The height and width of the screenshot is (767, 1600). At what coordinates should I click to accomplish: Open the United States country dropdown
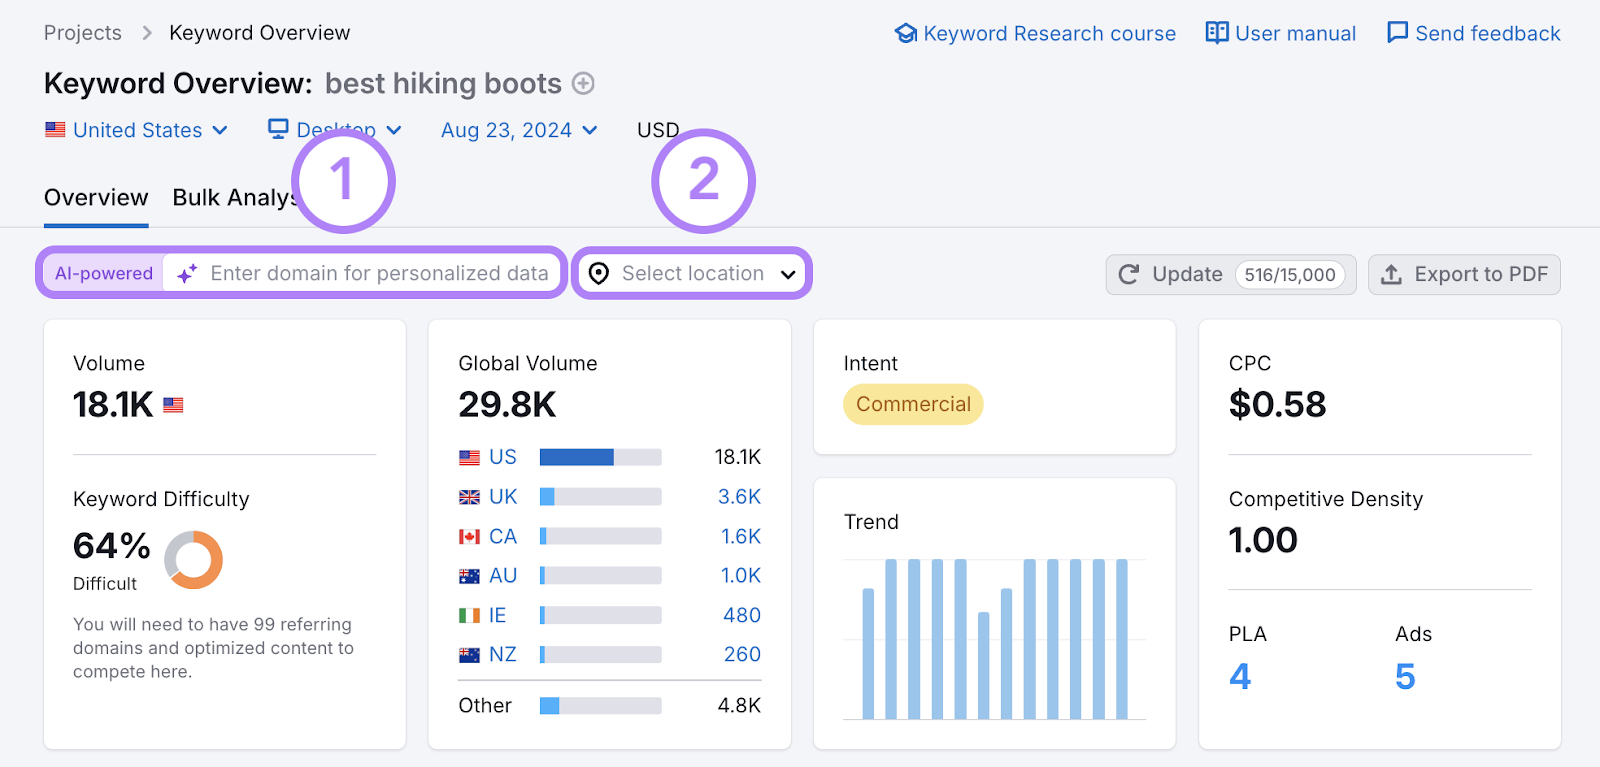(x=137, y=130)
